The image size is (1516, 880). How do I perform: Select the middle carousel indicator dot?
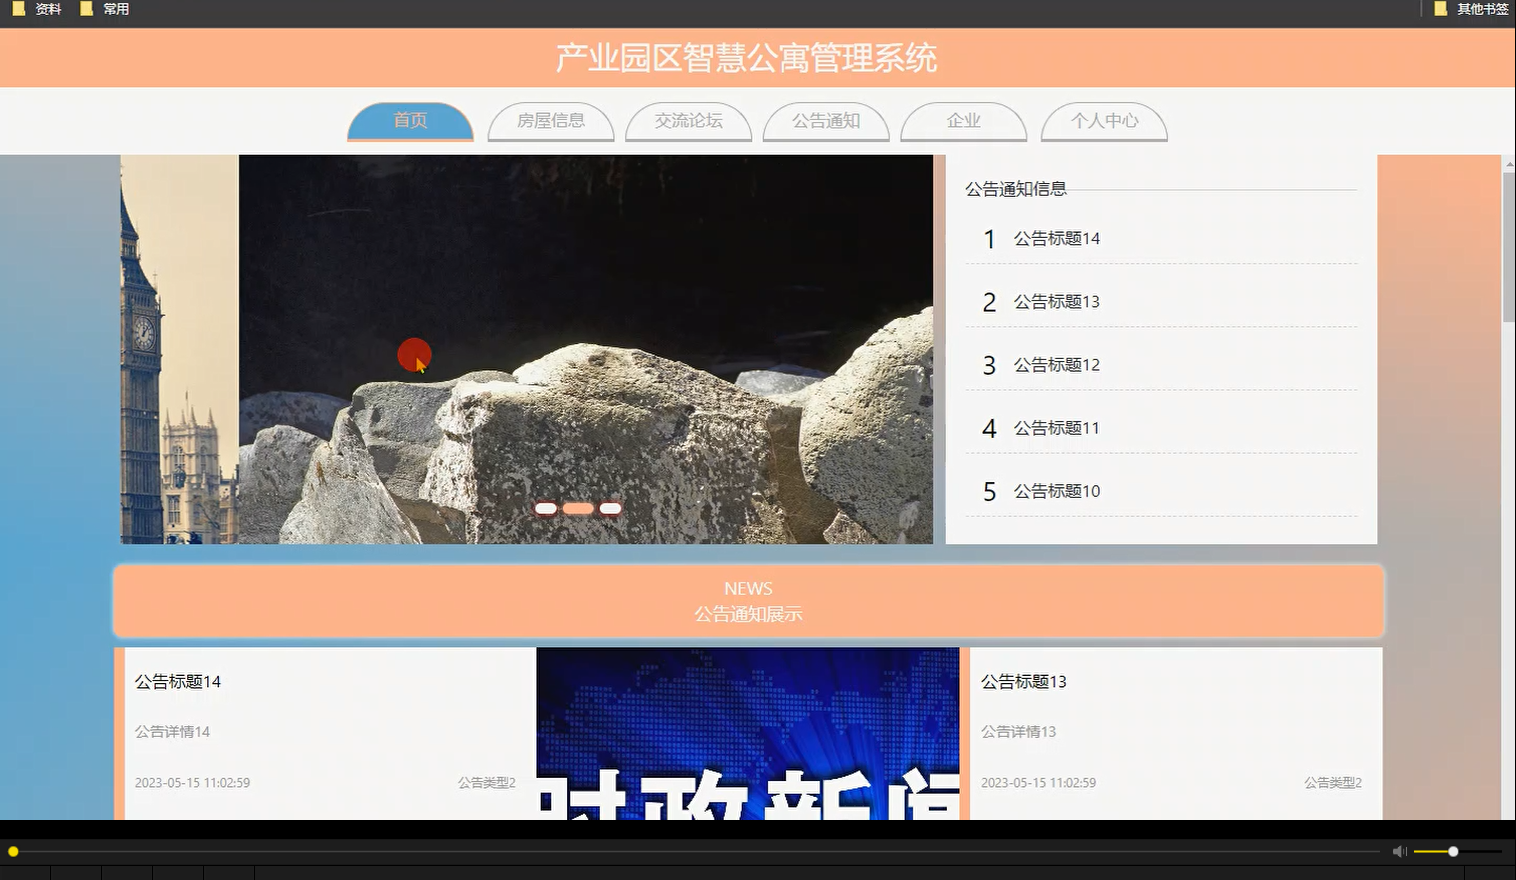[577, 508]
